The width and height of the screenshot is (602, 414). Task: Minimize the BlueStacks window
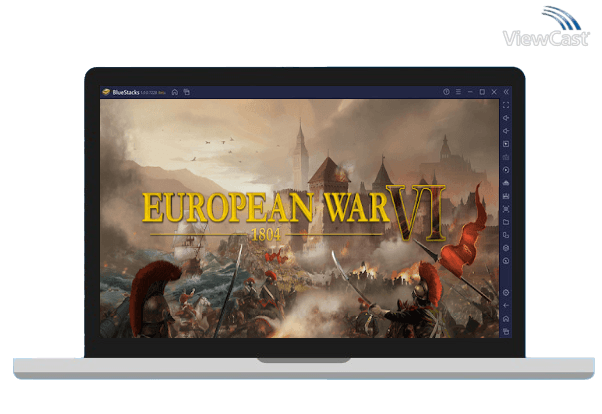(470, 92)
